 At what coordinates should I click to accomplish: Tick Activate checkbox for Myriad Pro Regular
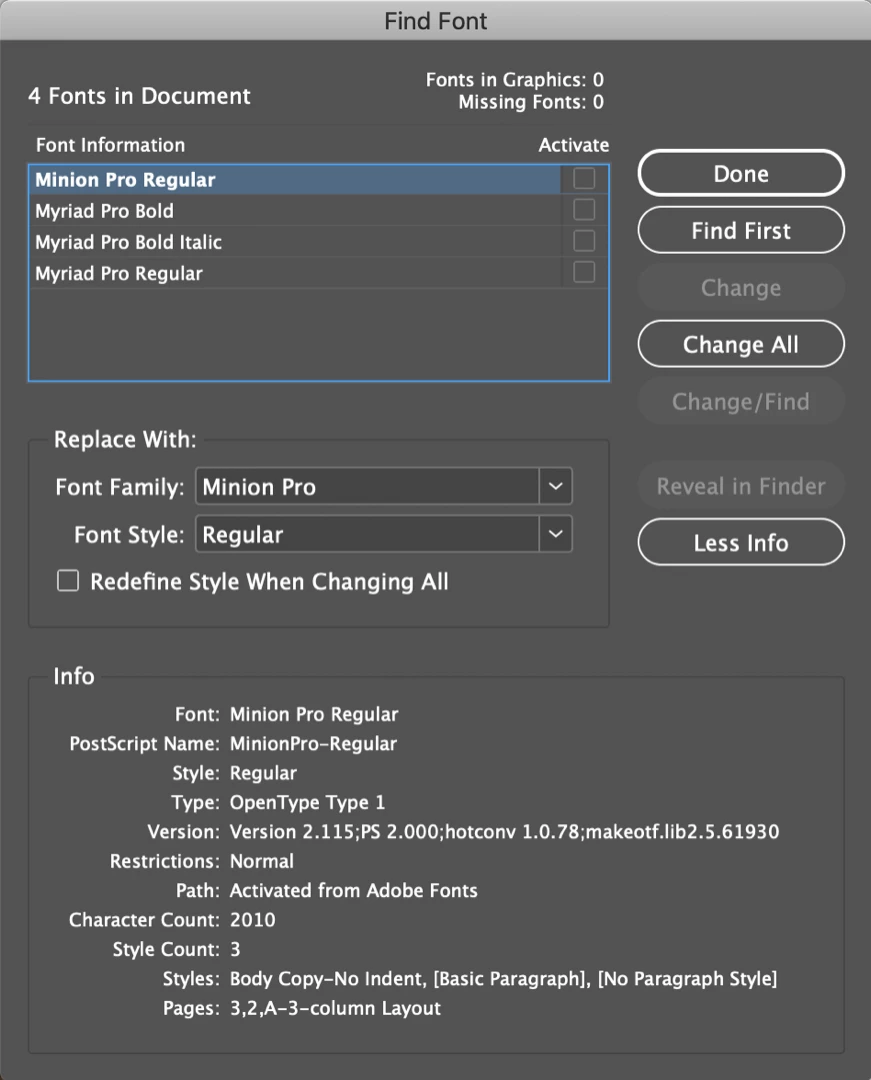(x=584, y=271)
